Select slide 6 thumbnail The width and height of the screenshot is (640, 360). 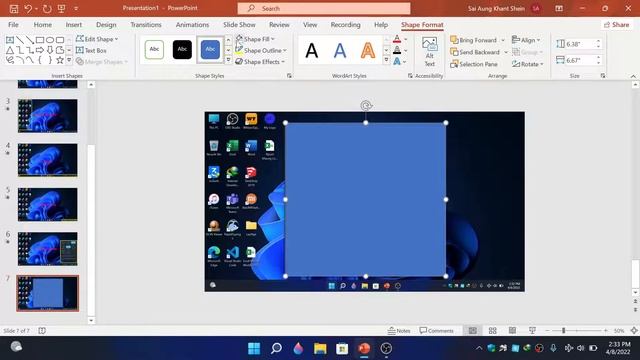pyautogui.click(x=48, y=249)
